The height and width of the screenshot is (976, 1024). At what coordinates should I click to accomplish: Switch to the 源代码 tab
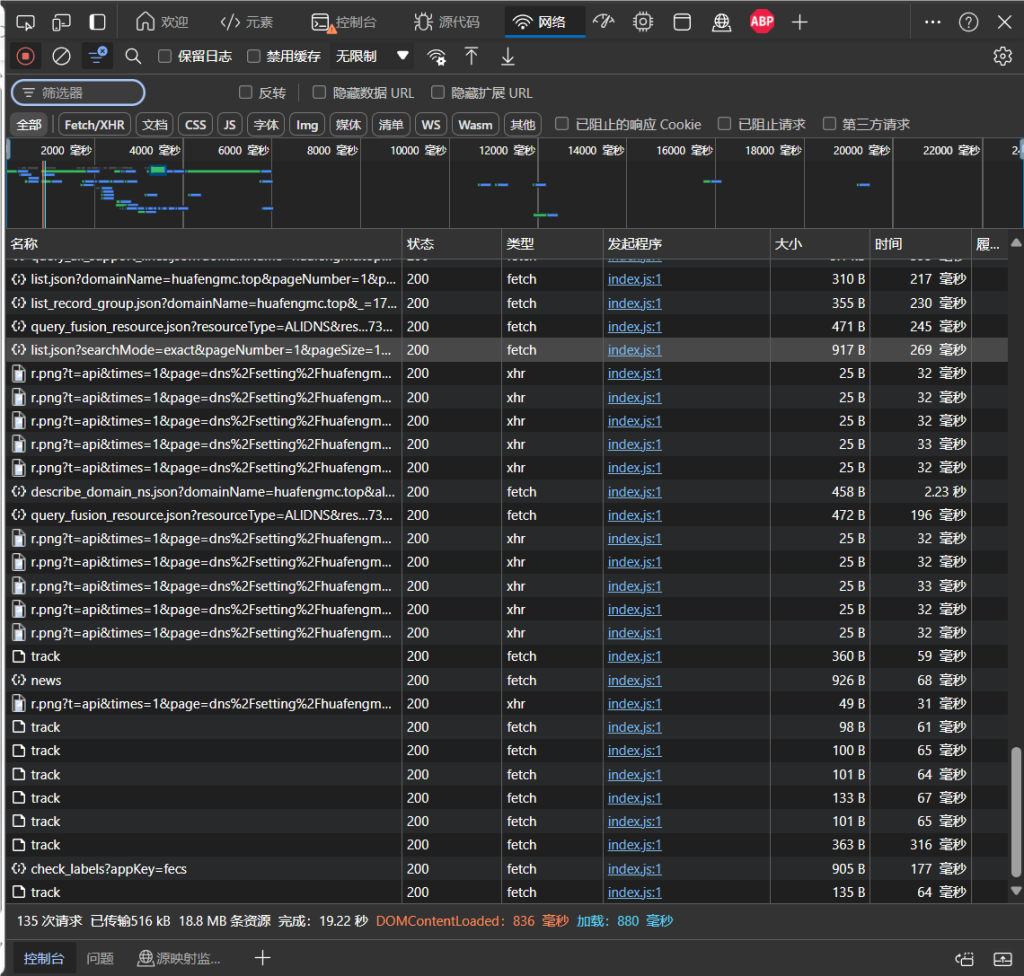447,21
